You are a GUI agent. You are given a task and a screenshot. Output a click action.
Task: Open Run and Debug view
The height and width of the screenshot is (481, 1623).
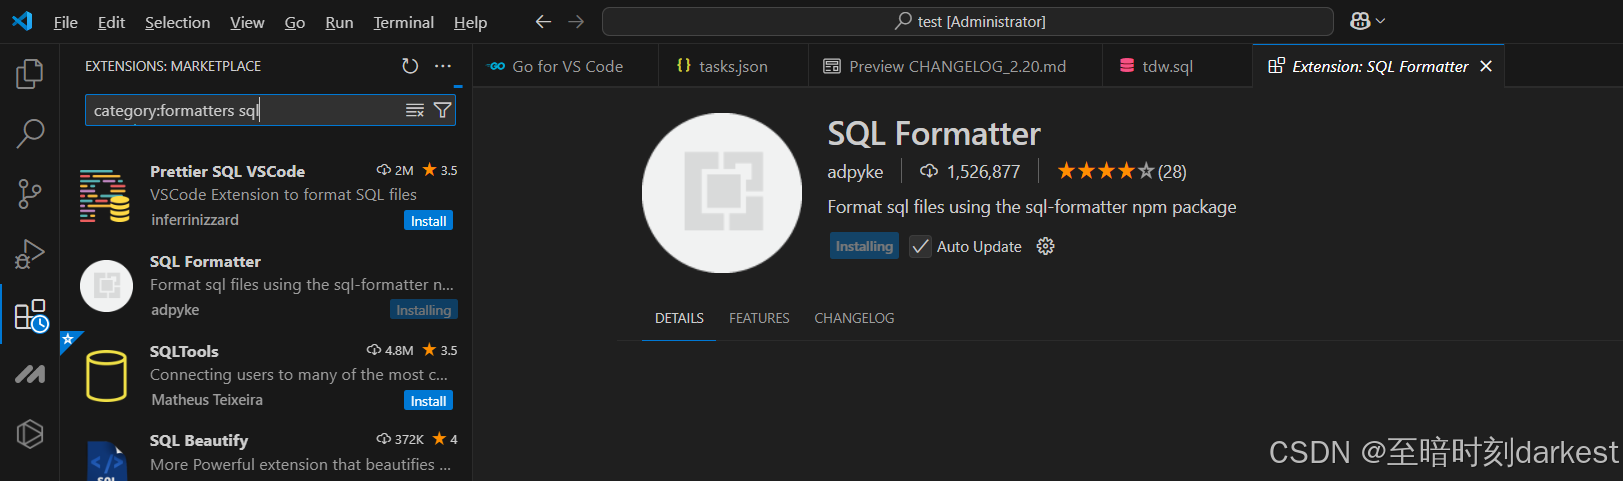coord(30,254)
